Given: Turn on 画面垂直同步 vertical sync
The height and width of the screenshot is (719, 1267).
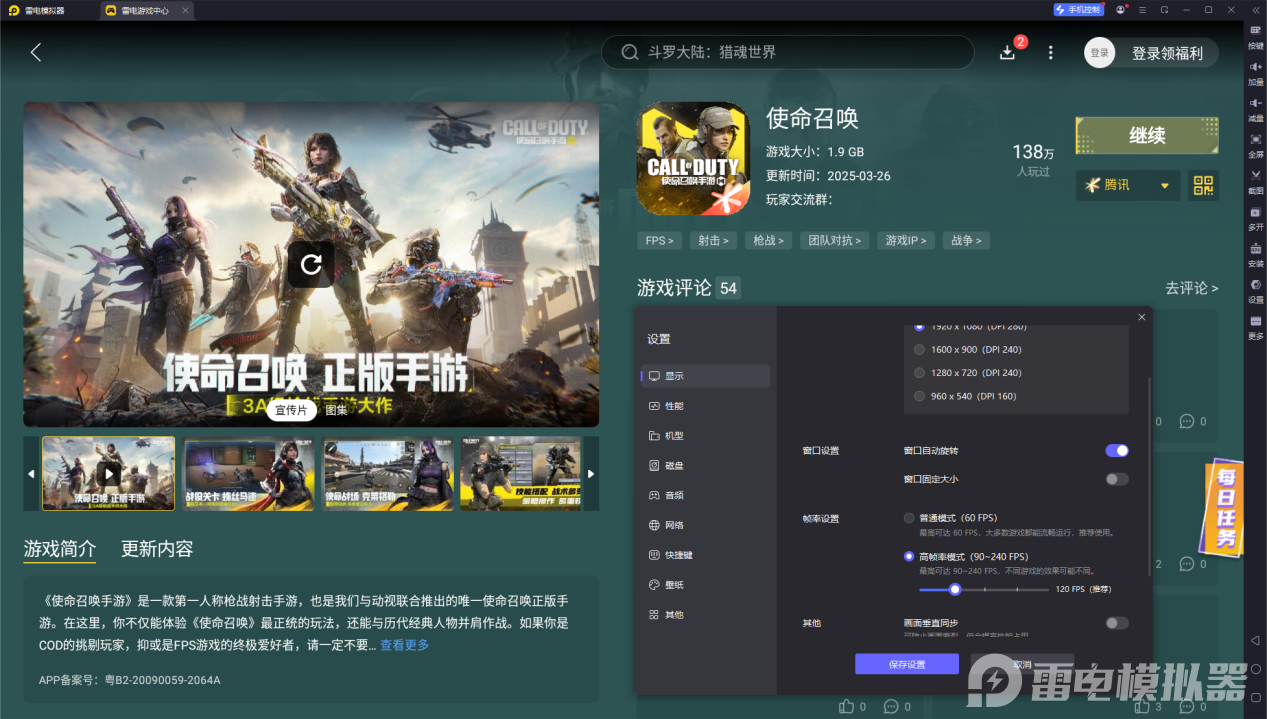Looking at the screenshot, I should coord(1116,622).
